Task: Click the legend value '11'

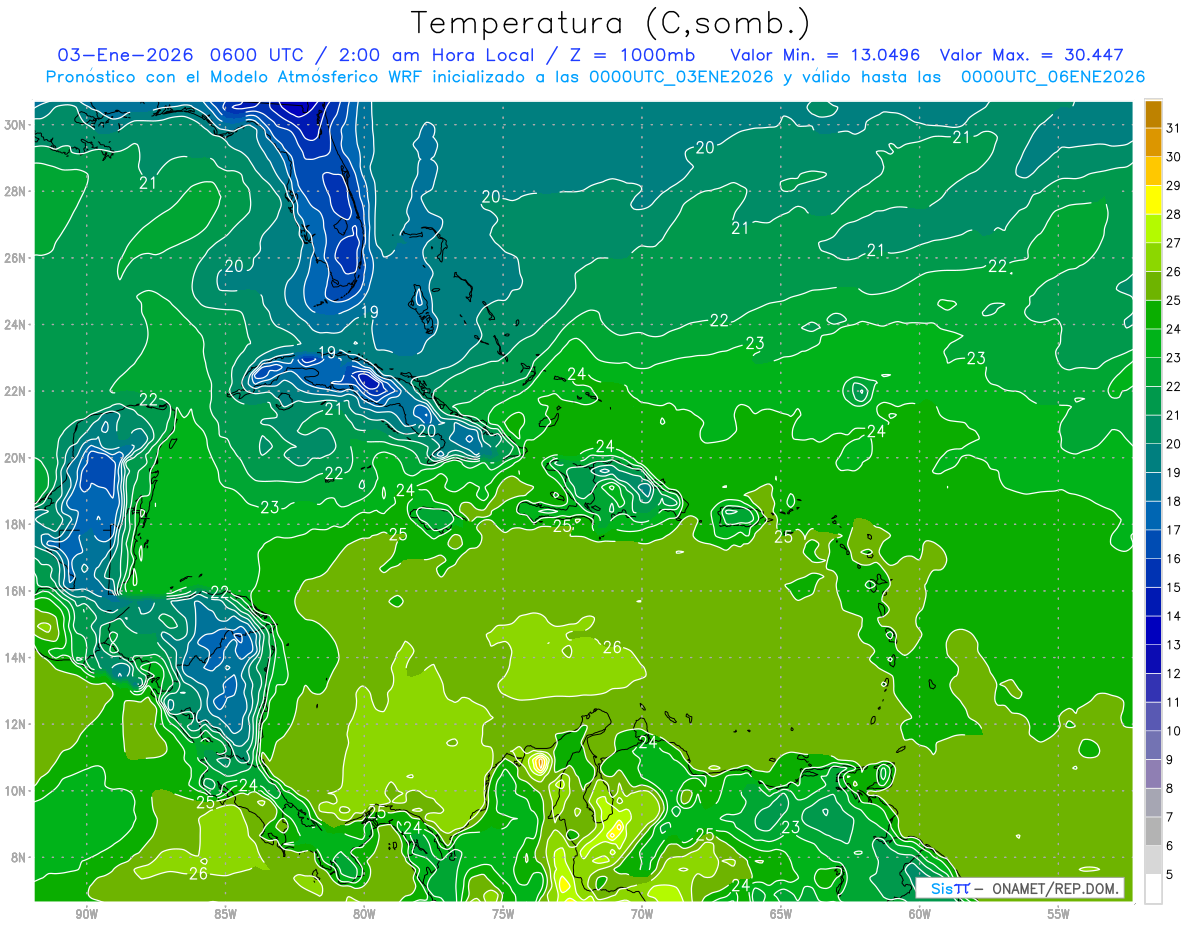Action: (x=1174, y=702)
